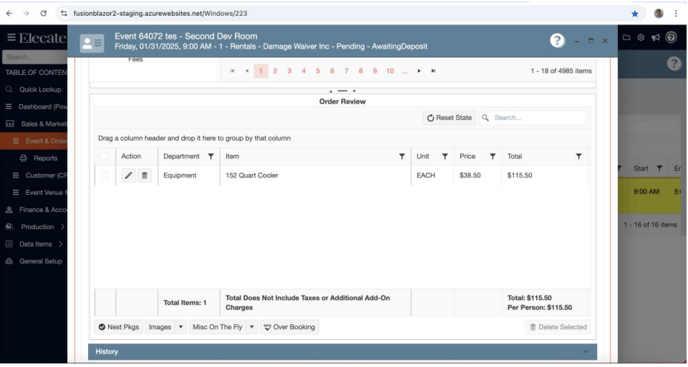Click the Over Booking button
Screen dimensions: 688x367
(290, 327)
